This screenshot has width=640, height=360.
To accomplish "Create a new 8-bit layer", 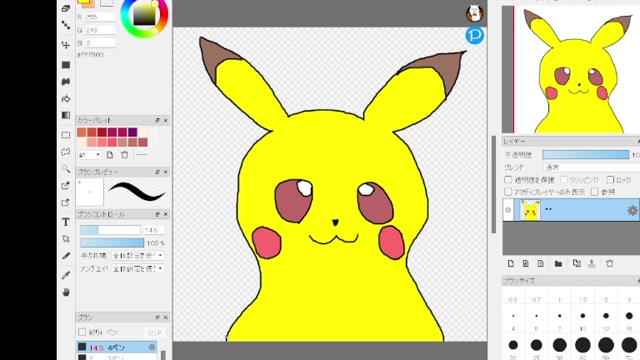I will click(526, 264).
